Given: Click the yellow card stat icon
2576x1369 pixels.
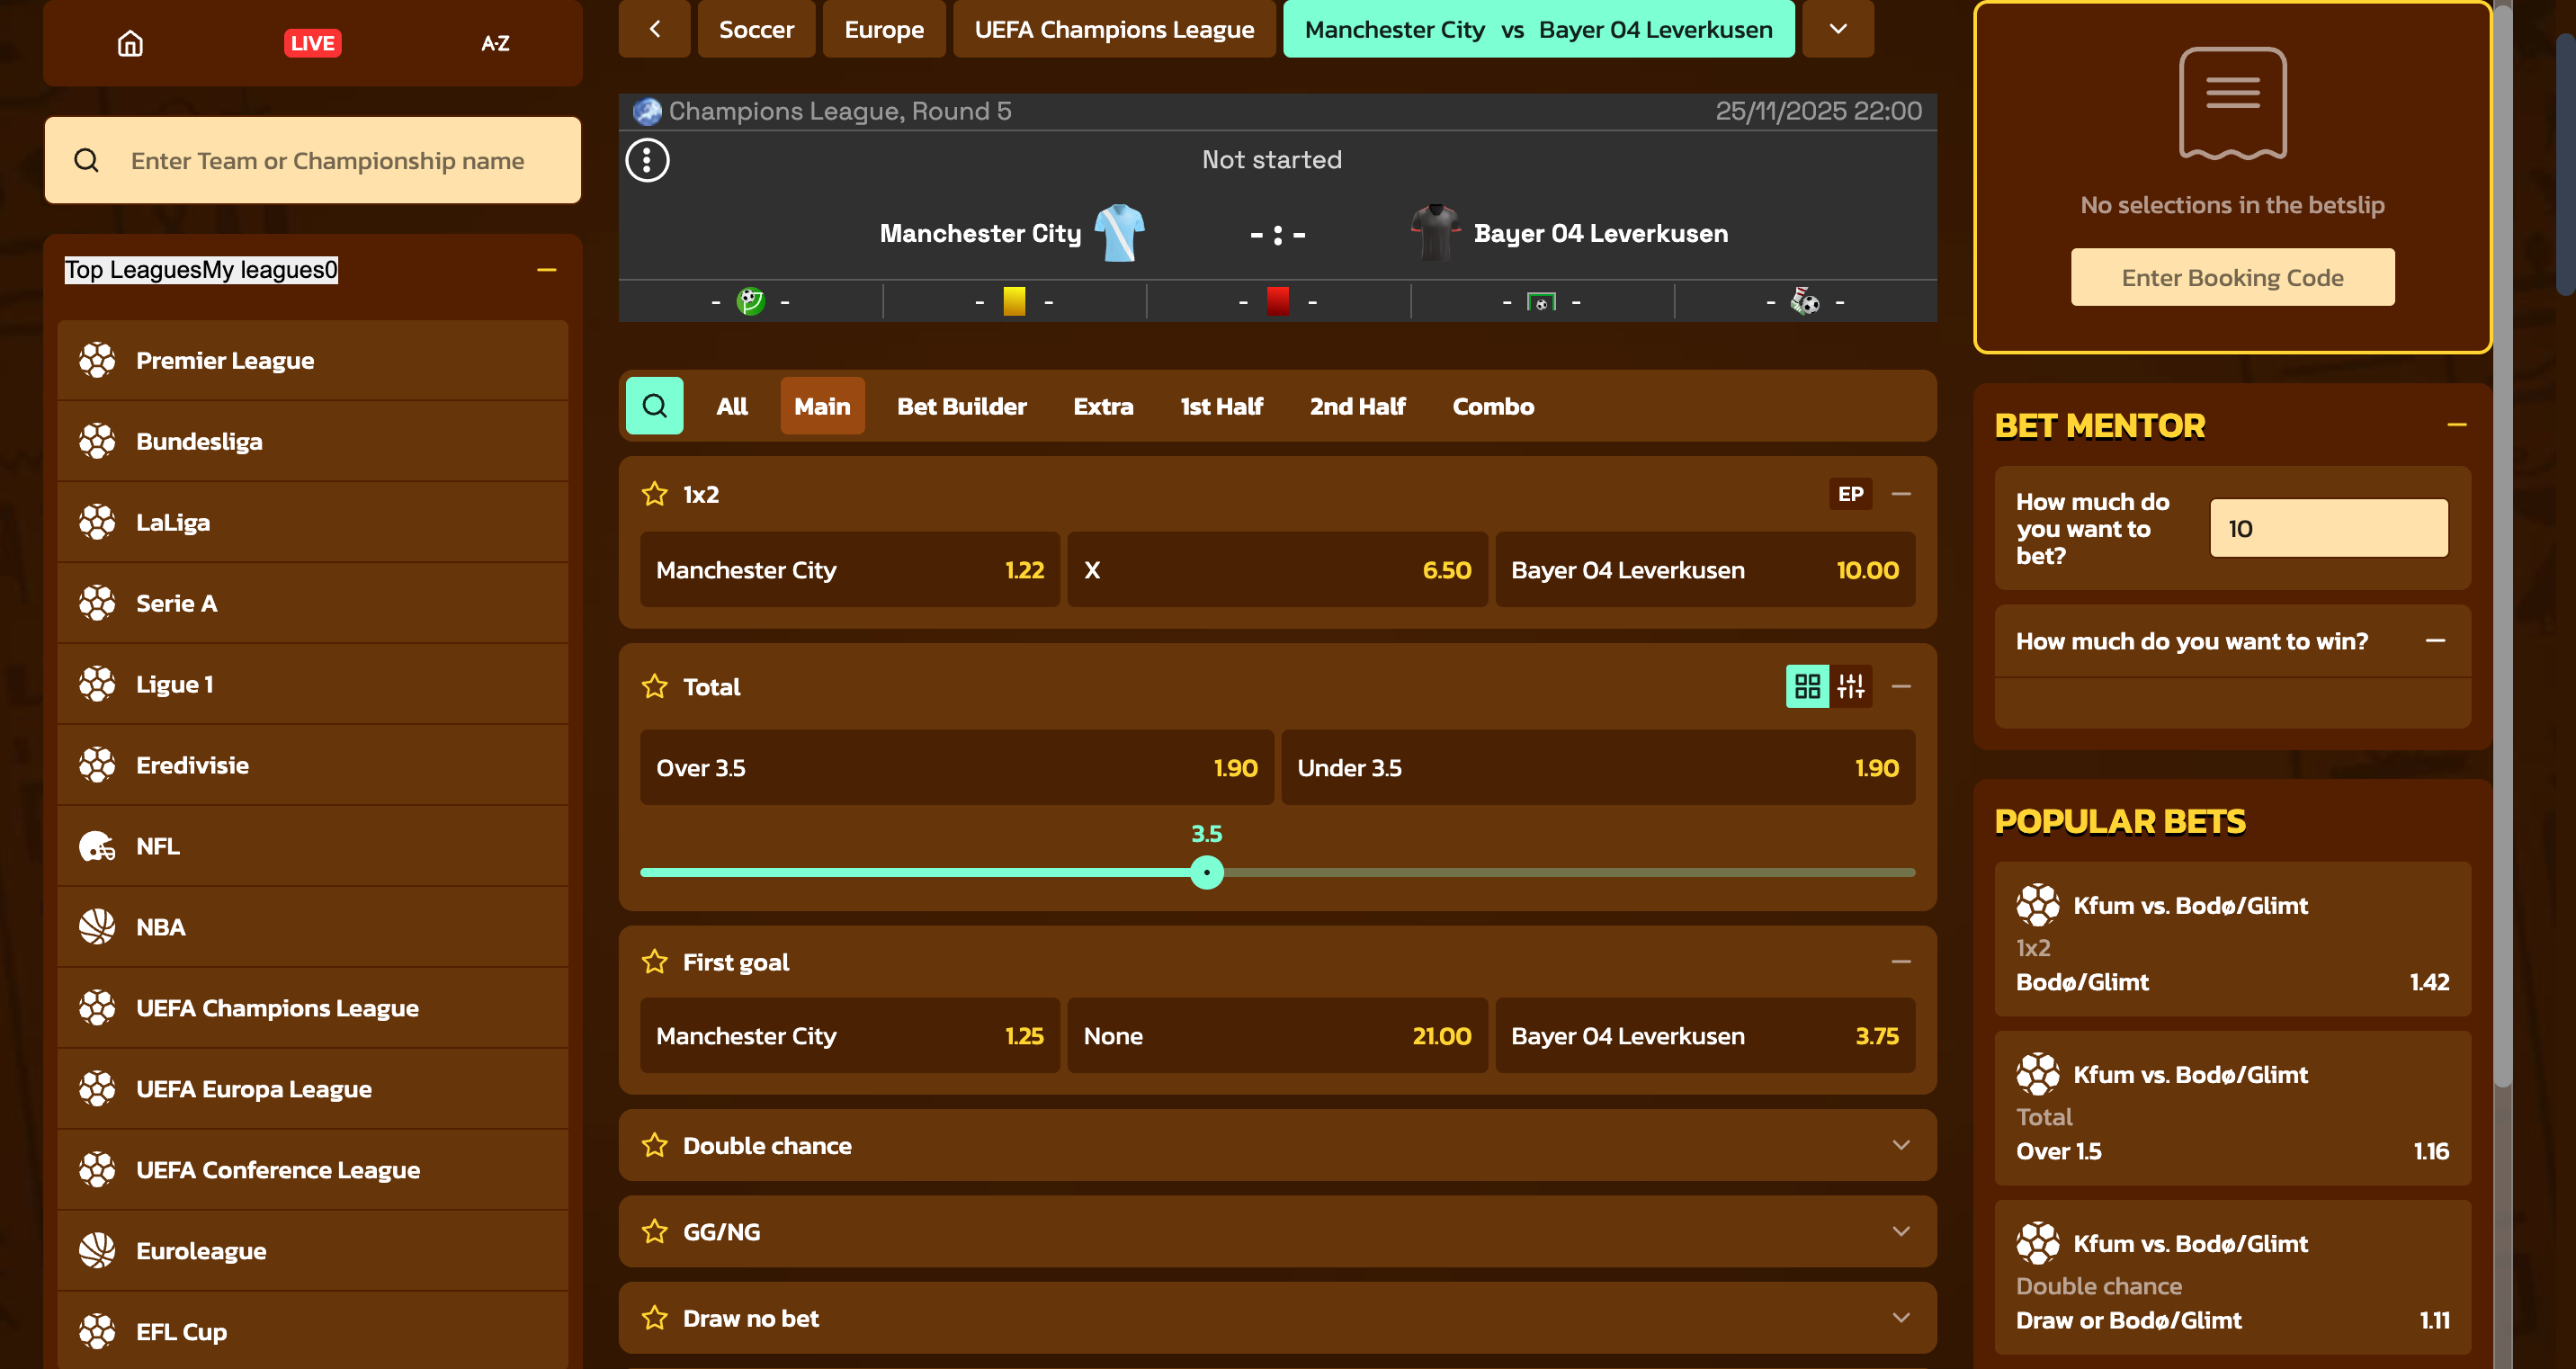Looking at the screenshot, I should pos(1014,301).
